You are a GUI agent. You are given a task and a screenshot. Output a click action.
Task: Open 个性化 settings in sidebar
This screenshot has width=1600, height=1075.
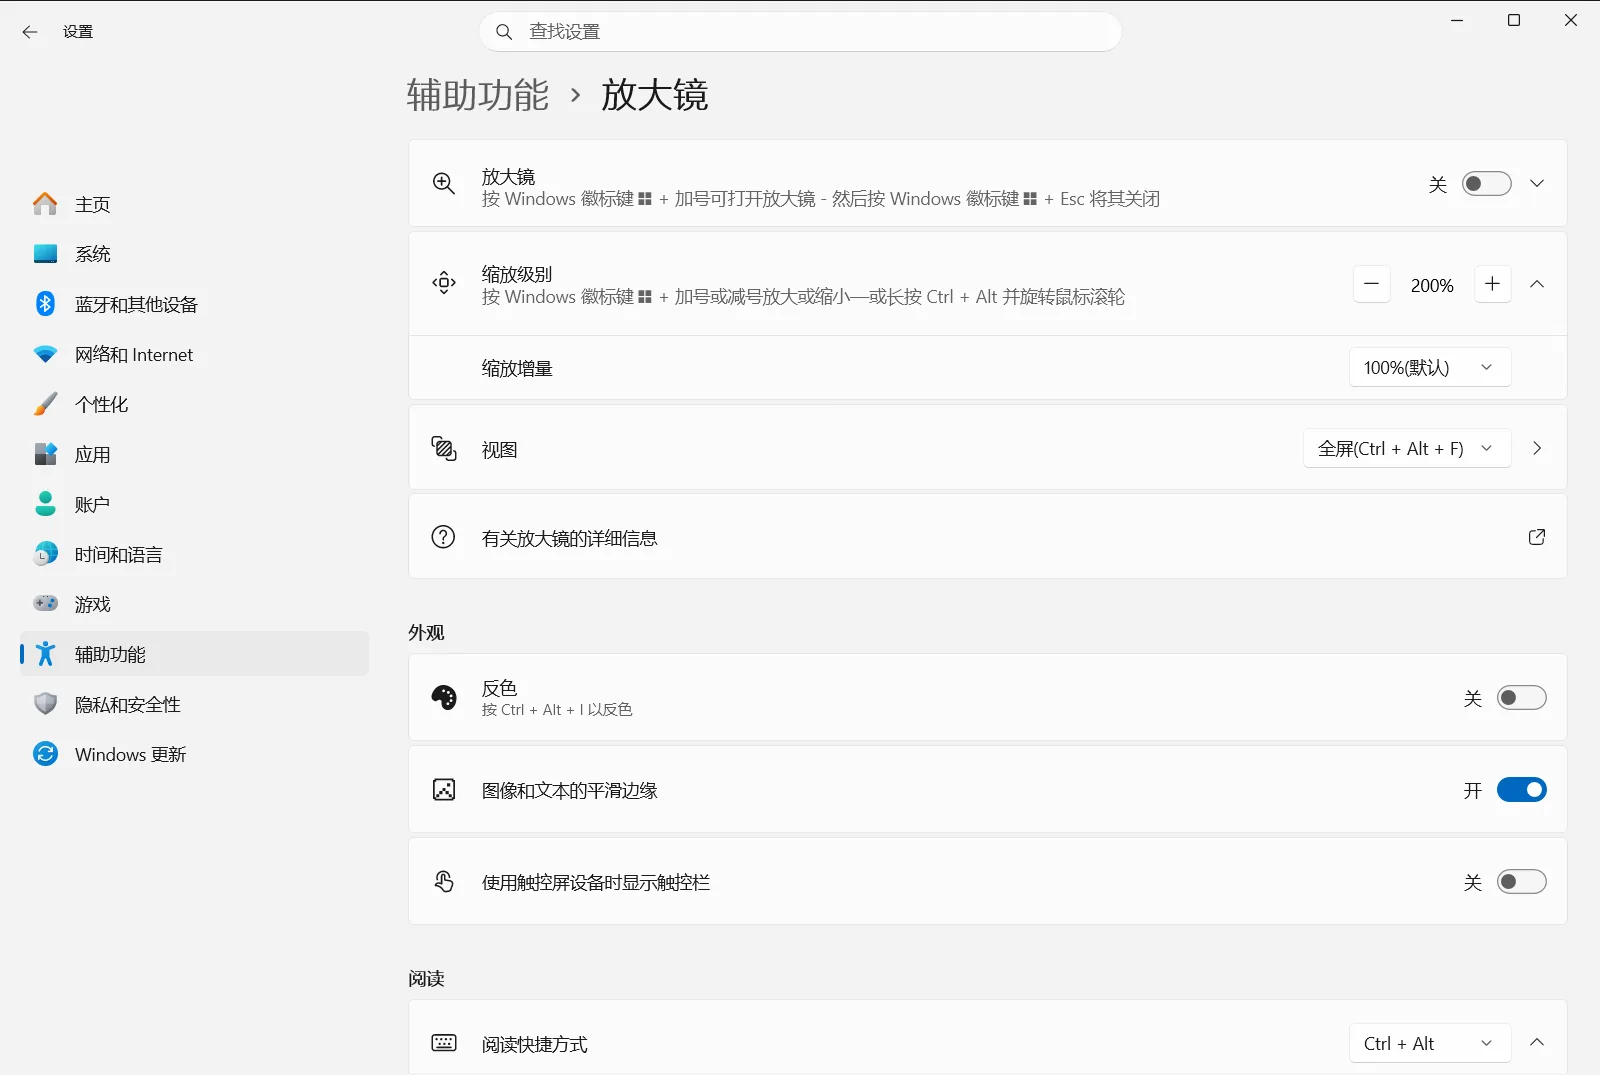point(194,404)
